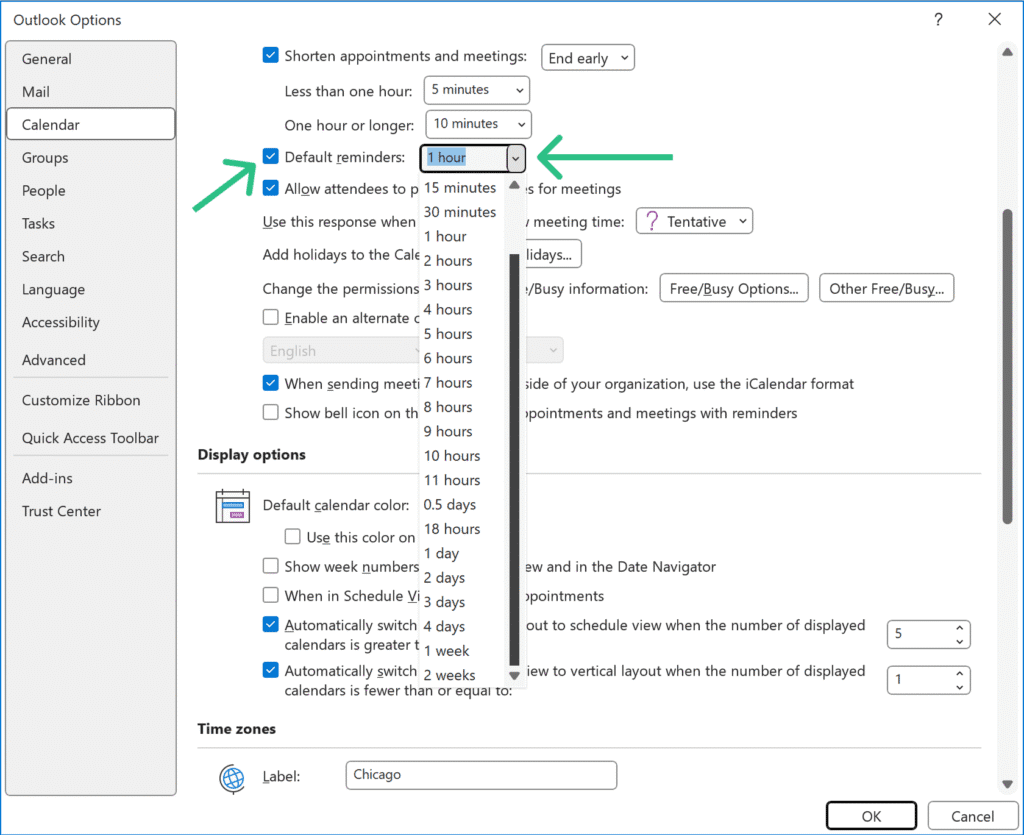
Task: Open the End early dropdown
Action: (x=588, y=58)
